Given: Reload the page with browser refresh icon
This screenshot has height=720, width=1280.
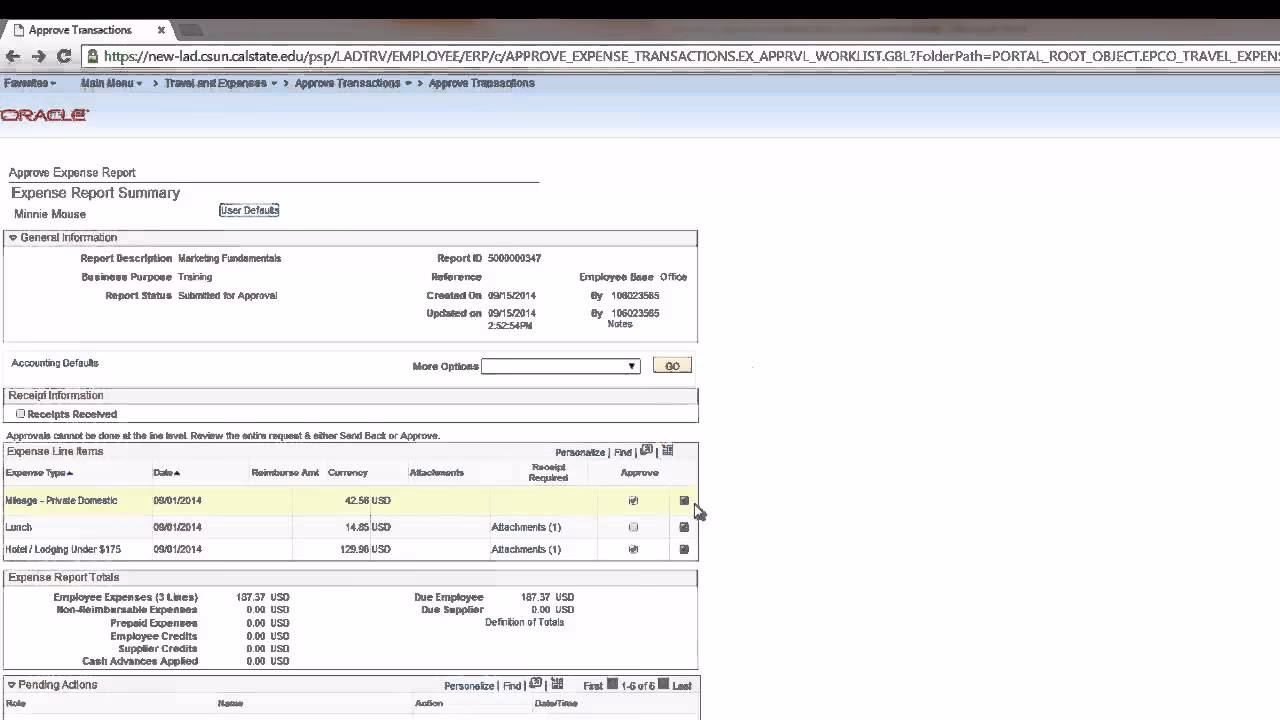Looking at the screenshot, I should tap(64, 57).
